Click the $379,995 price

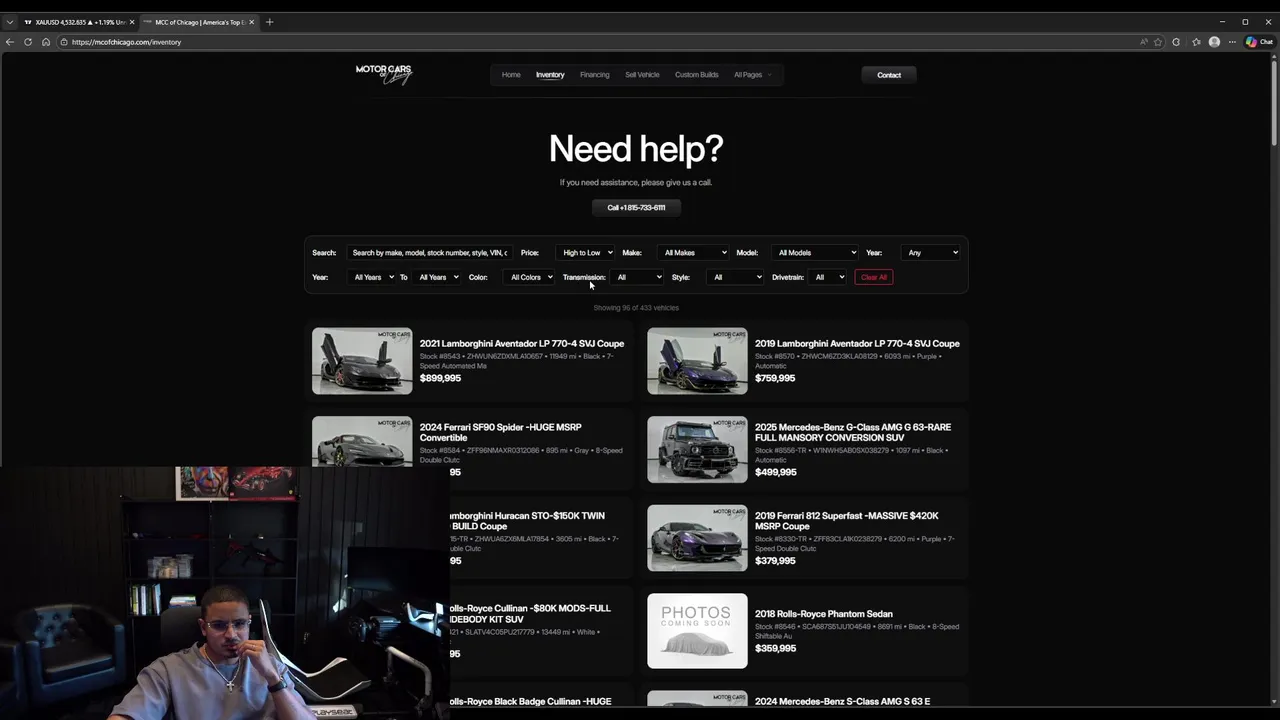(775, 561)
